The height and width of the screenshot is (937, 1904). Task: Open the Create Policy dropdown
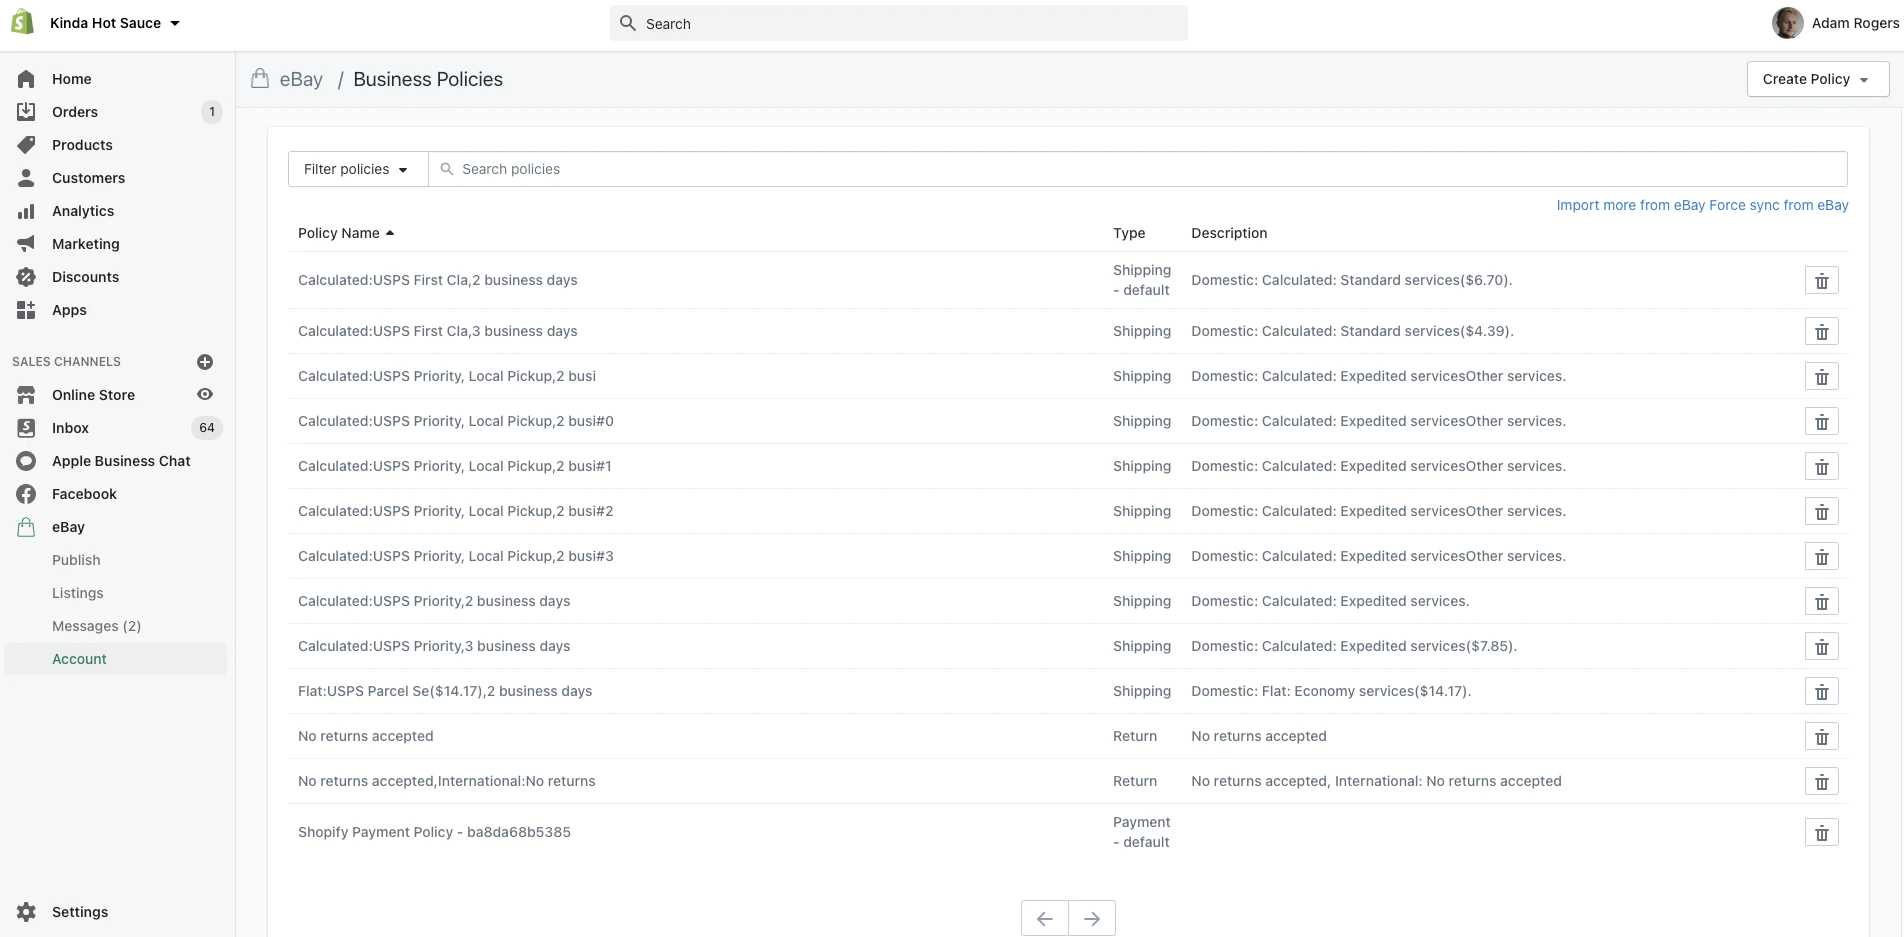click(1817, 79)
